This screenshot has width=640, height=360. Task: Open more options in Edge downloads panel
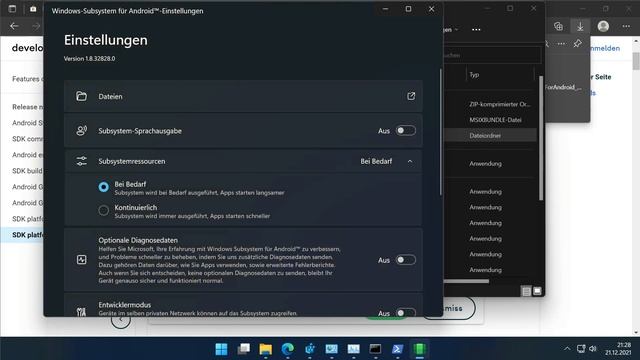562,43
